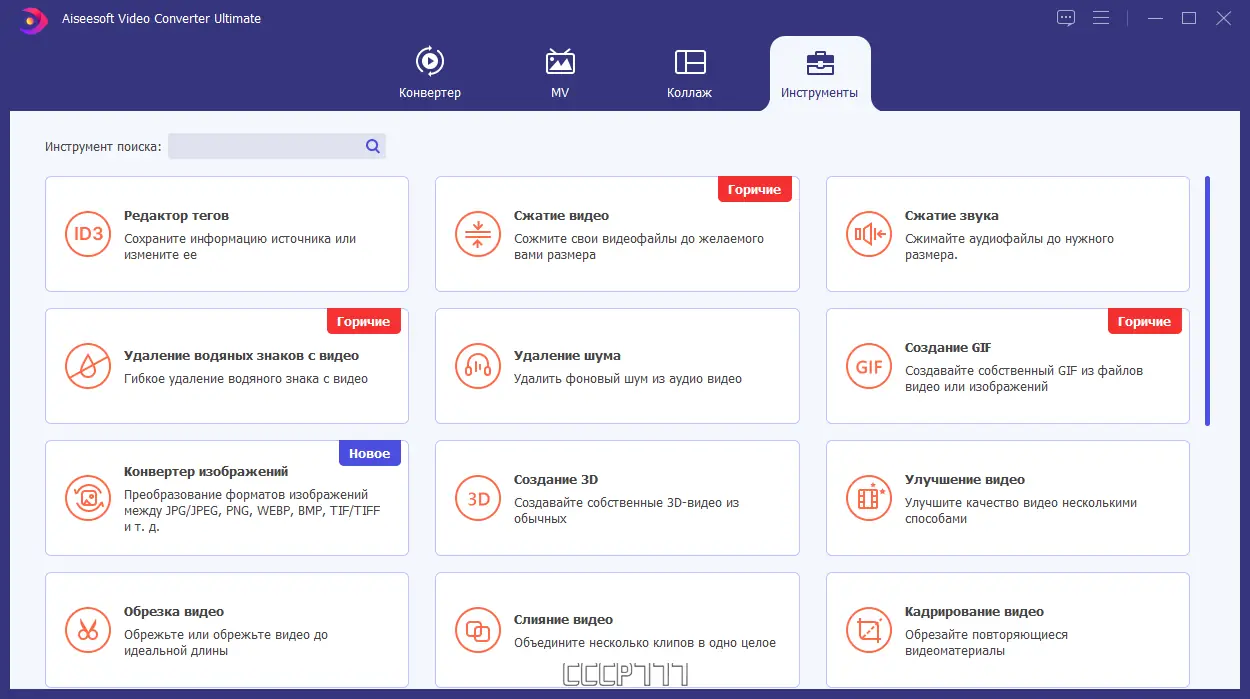Click description 'Создавайте собственные 3D-видео из обычных'
Image resolution: width=1250 pixels, height=699 pixels.
tap(627, 511)
